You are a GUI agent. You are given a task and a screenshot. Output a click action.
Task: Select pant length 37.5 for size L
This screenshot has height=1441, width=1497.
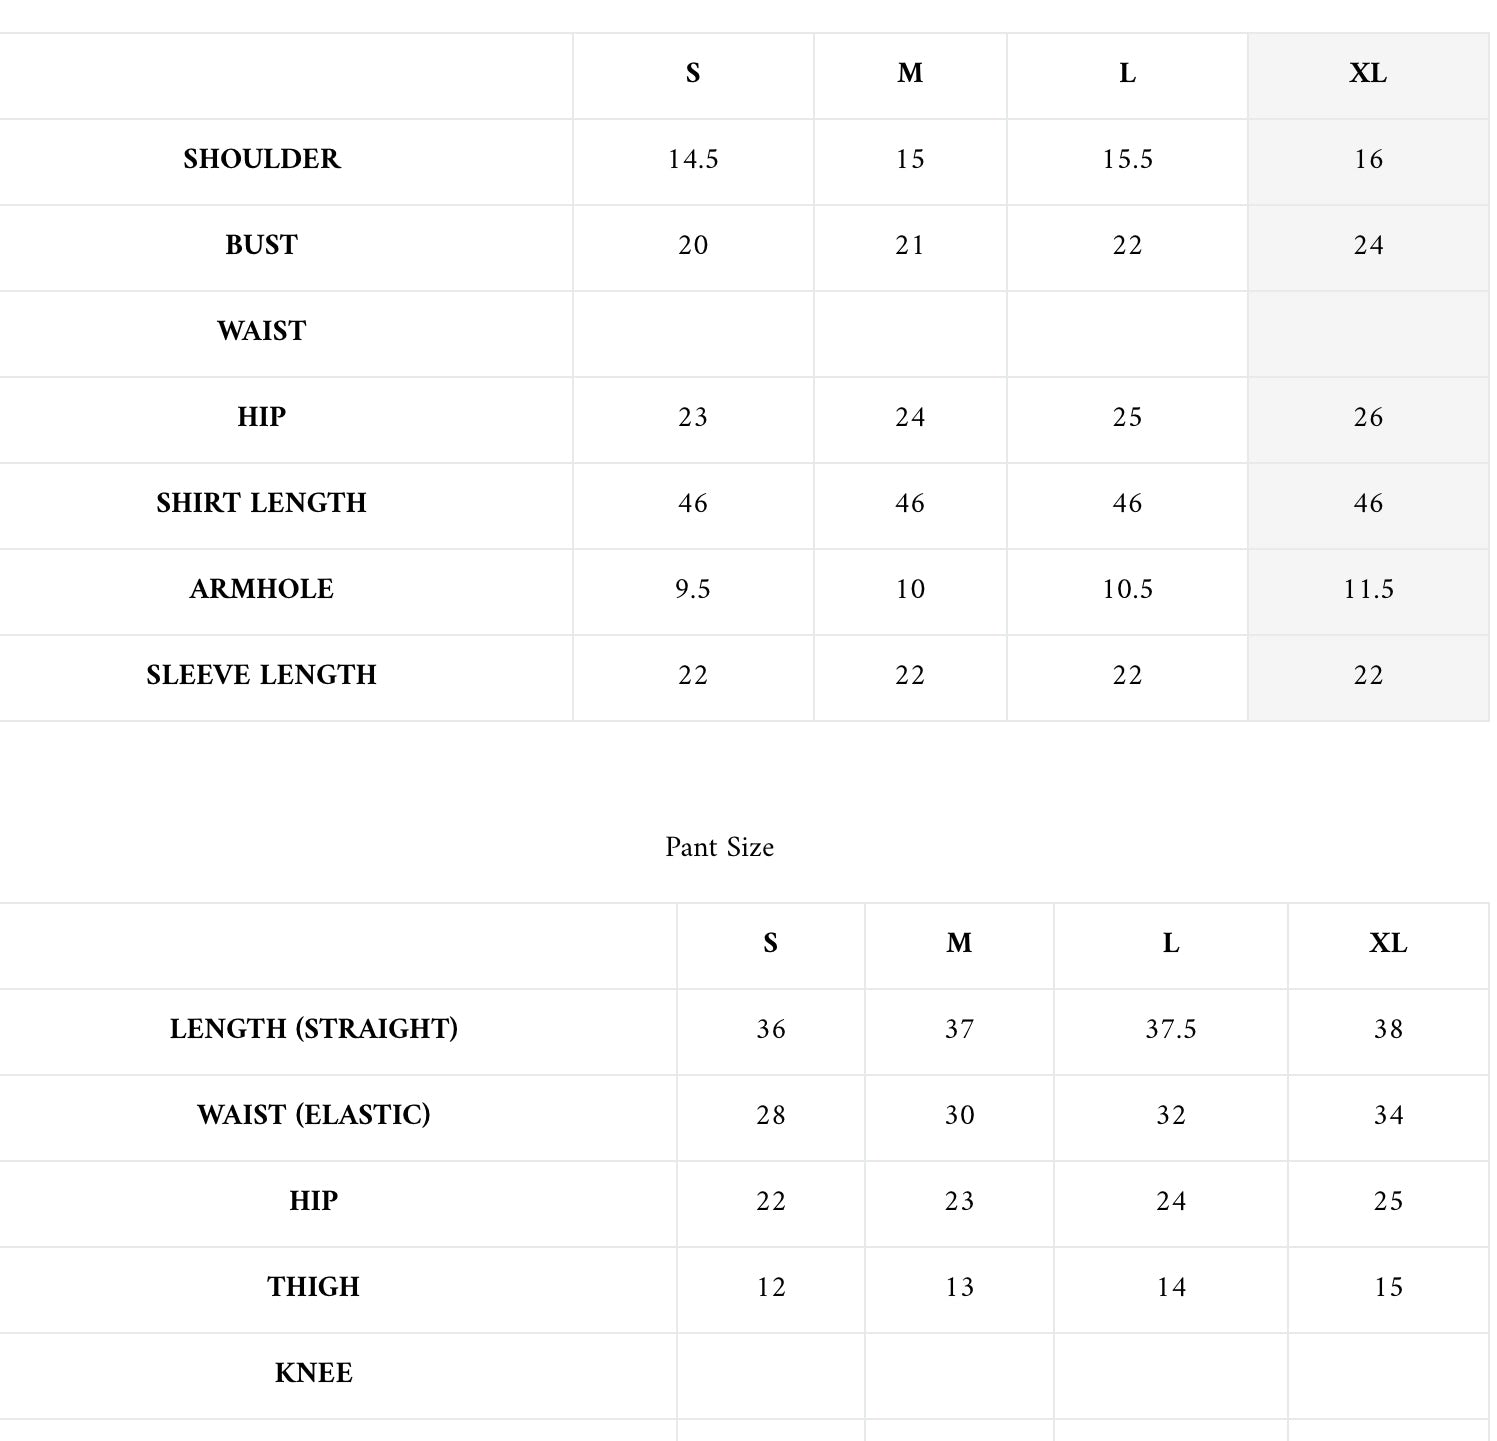coord(1170,1029)
